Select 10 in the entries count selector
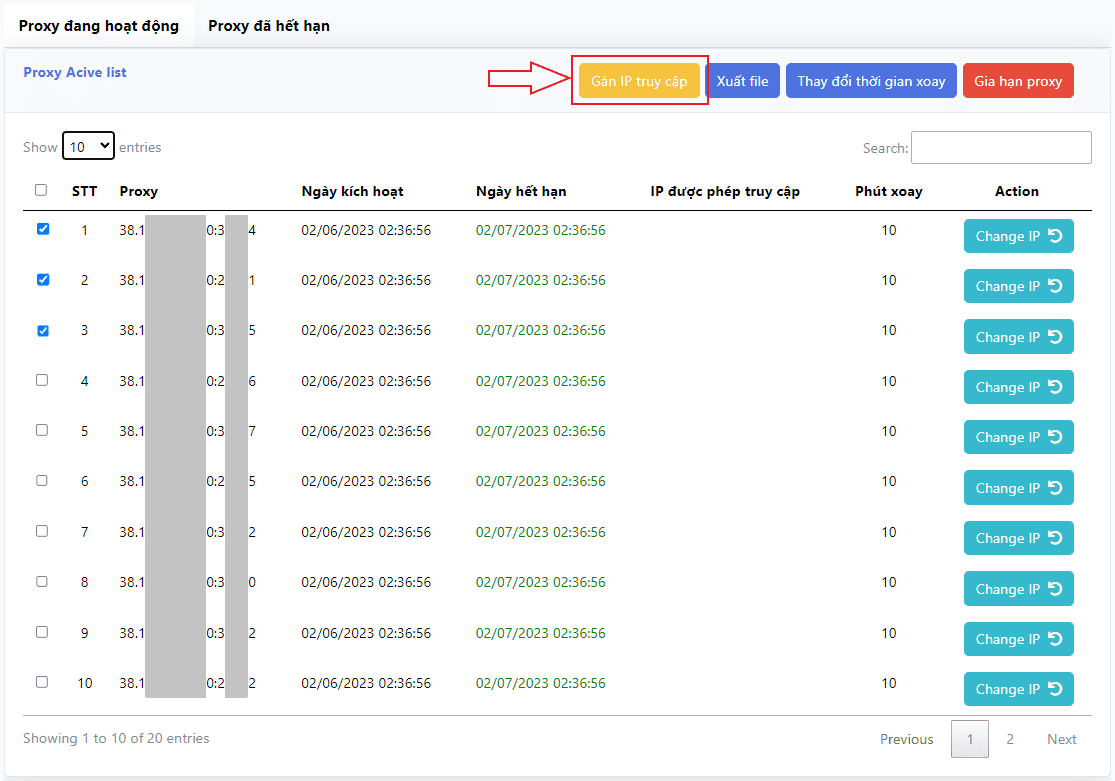This screenshot has width=1115, height=781. [88, 146]
